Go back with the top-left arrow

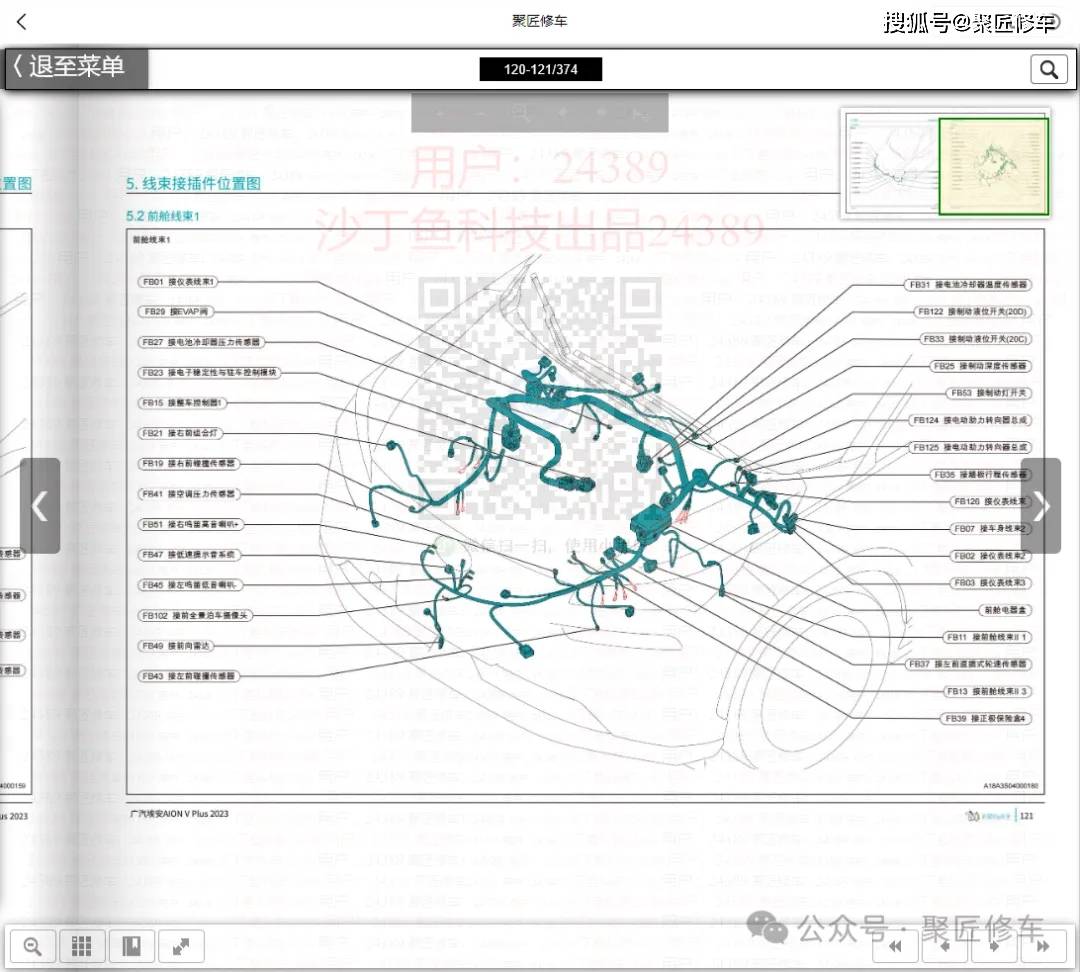[21, 22]
